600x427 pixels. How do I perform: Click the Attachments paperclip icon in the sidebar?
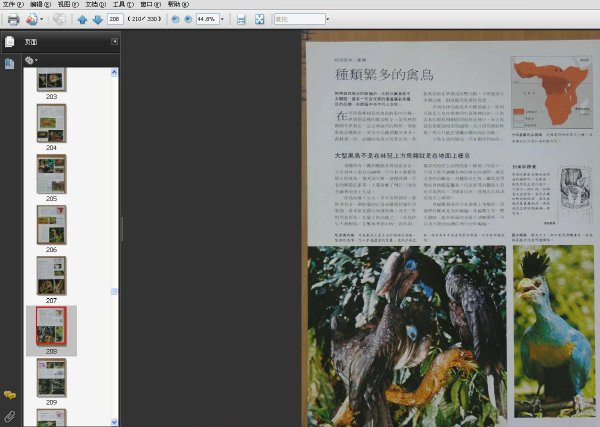tap(10, 416)
